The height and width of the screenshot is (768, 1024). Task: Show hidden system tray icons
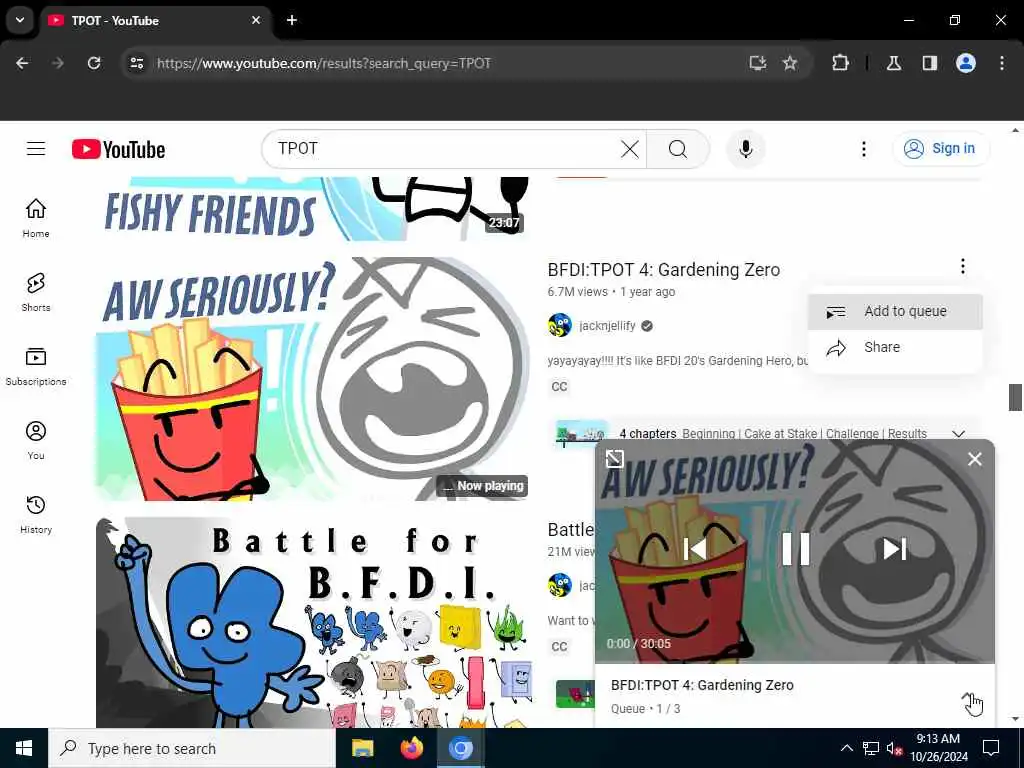pyautogui.click(x=846, y=748)
